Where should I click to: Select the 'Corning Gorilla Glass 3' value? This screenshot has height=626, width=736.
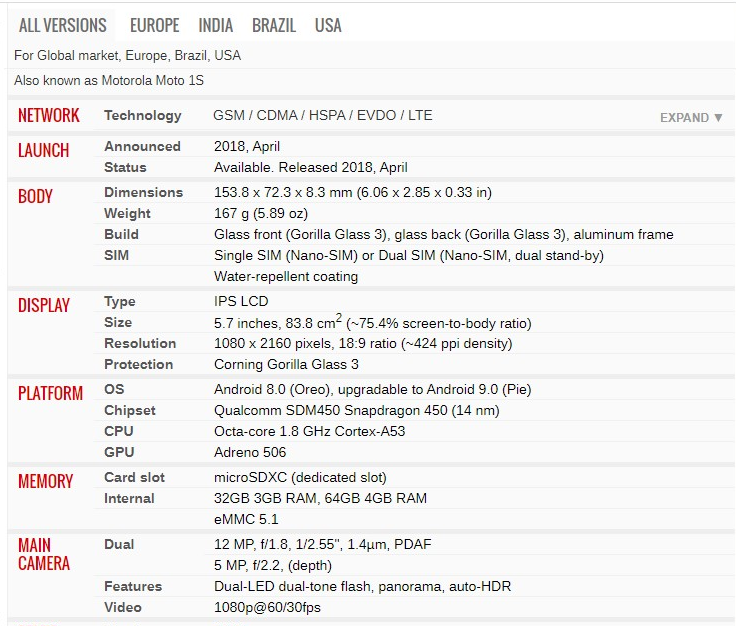tap(286, 365)
